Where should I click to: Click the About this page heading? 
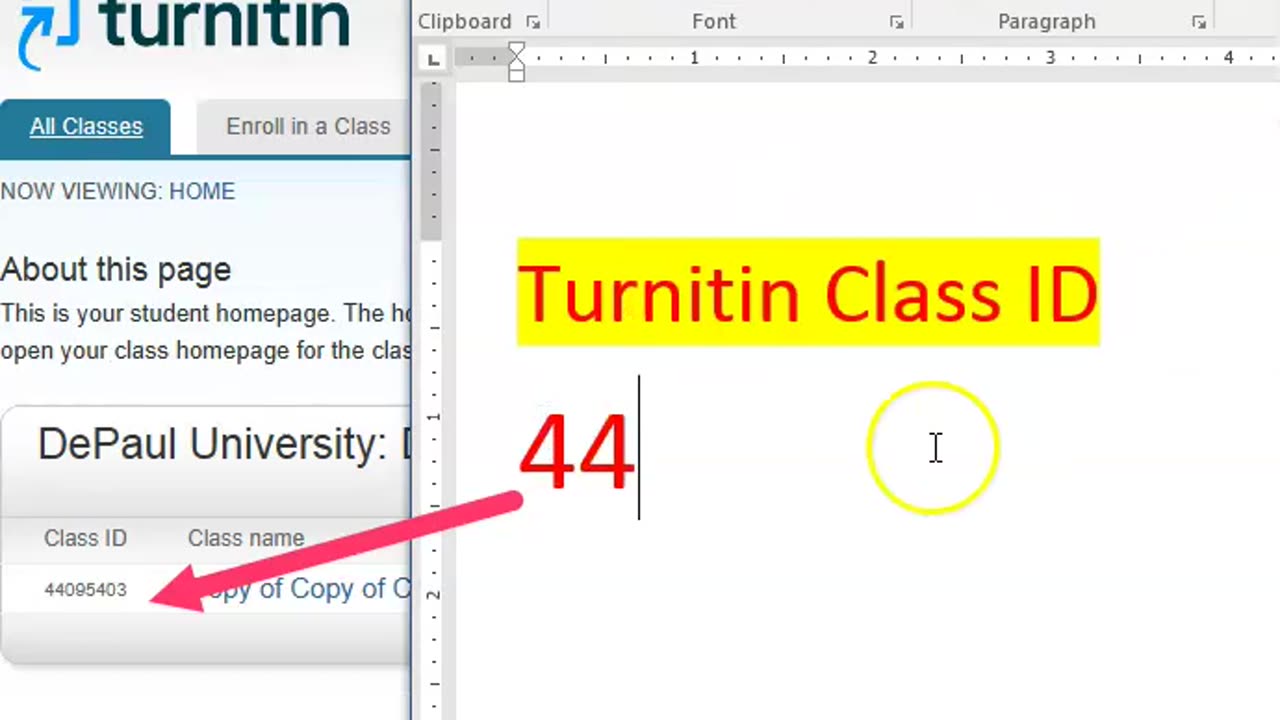[116, 269]
